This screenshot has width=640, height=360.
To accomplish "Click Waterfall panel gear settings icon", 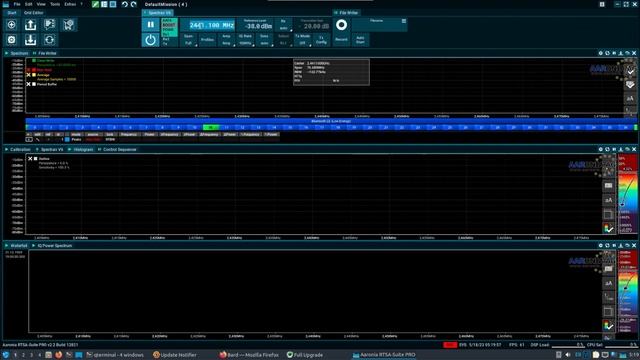I will click(x=600, y=246).
